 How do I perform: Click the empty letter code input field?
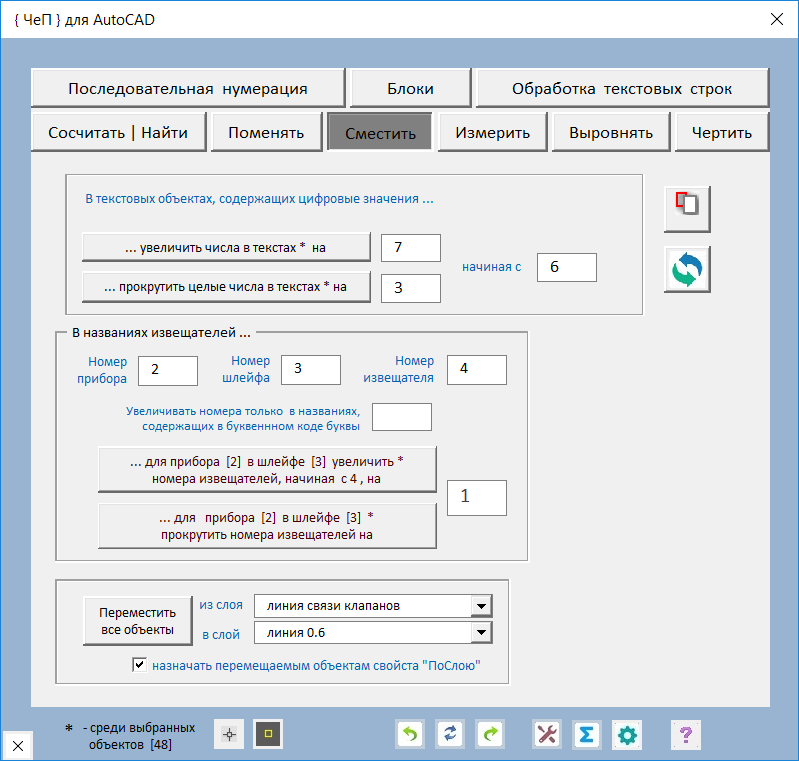(x=401, y=417)
